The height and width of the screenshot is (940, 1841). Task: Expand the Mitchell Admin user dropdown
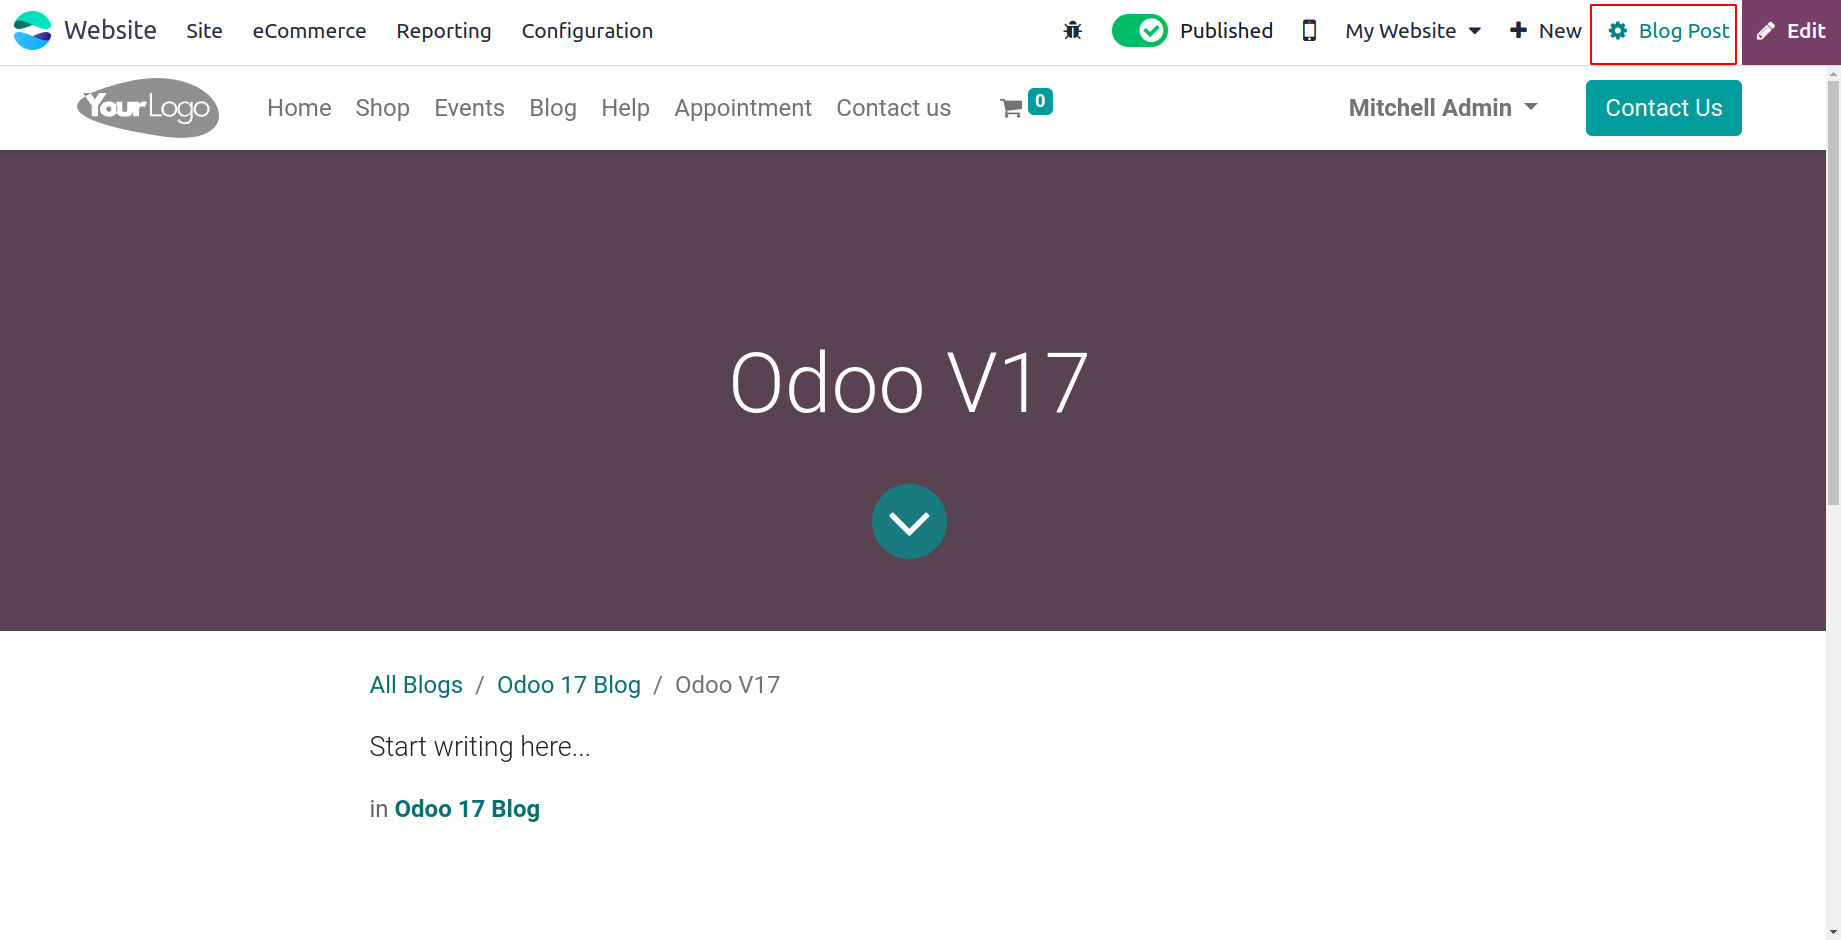coord(1443,108)
